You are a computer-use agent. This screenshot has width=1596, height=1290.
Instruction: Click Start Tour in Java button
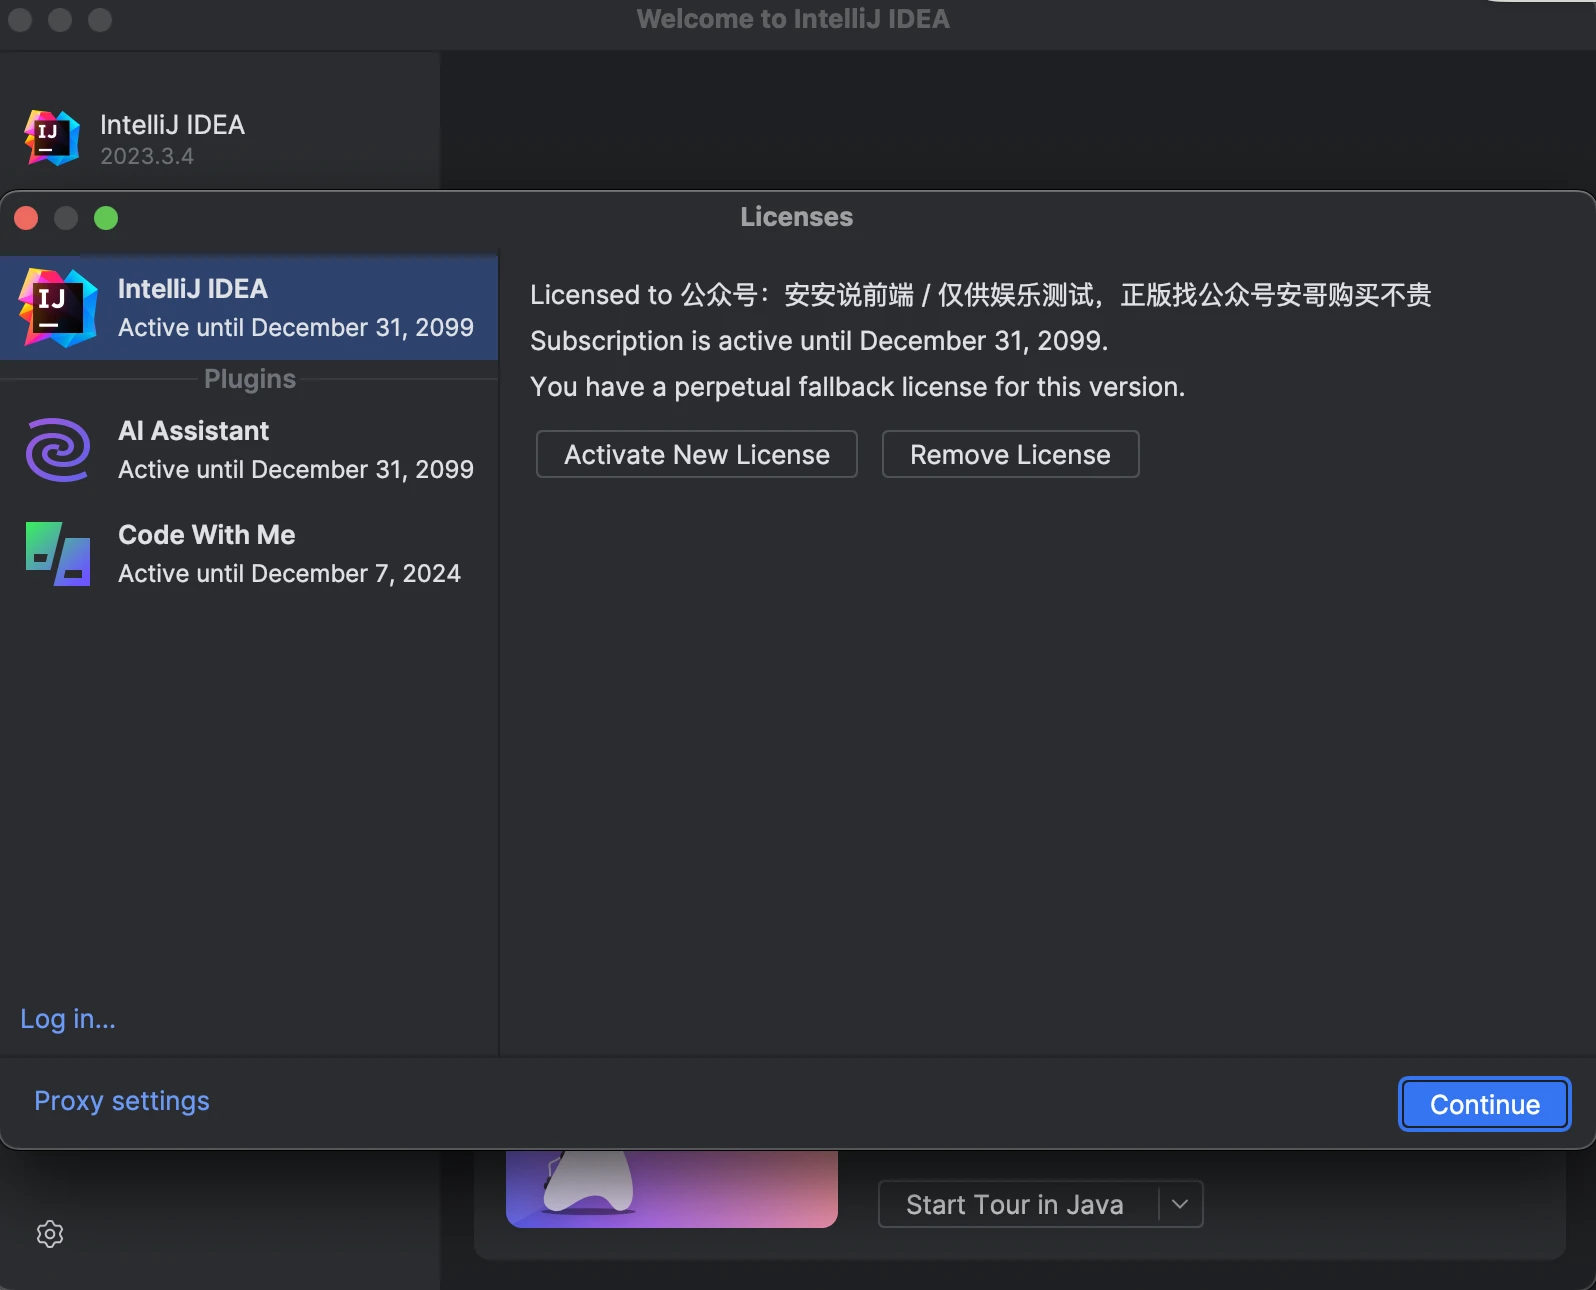pos(1018,1204)
